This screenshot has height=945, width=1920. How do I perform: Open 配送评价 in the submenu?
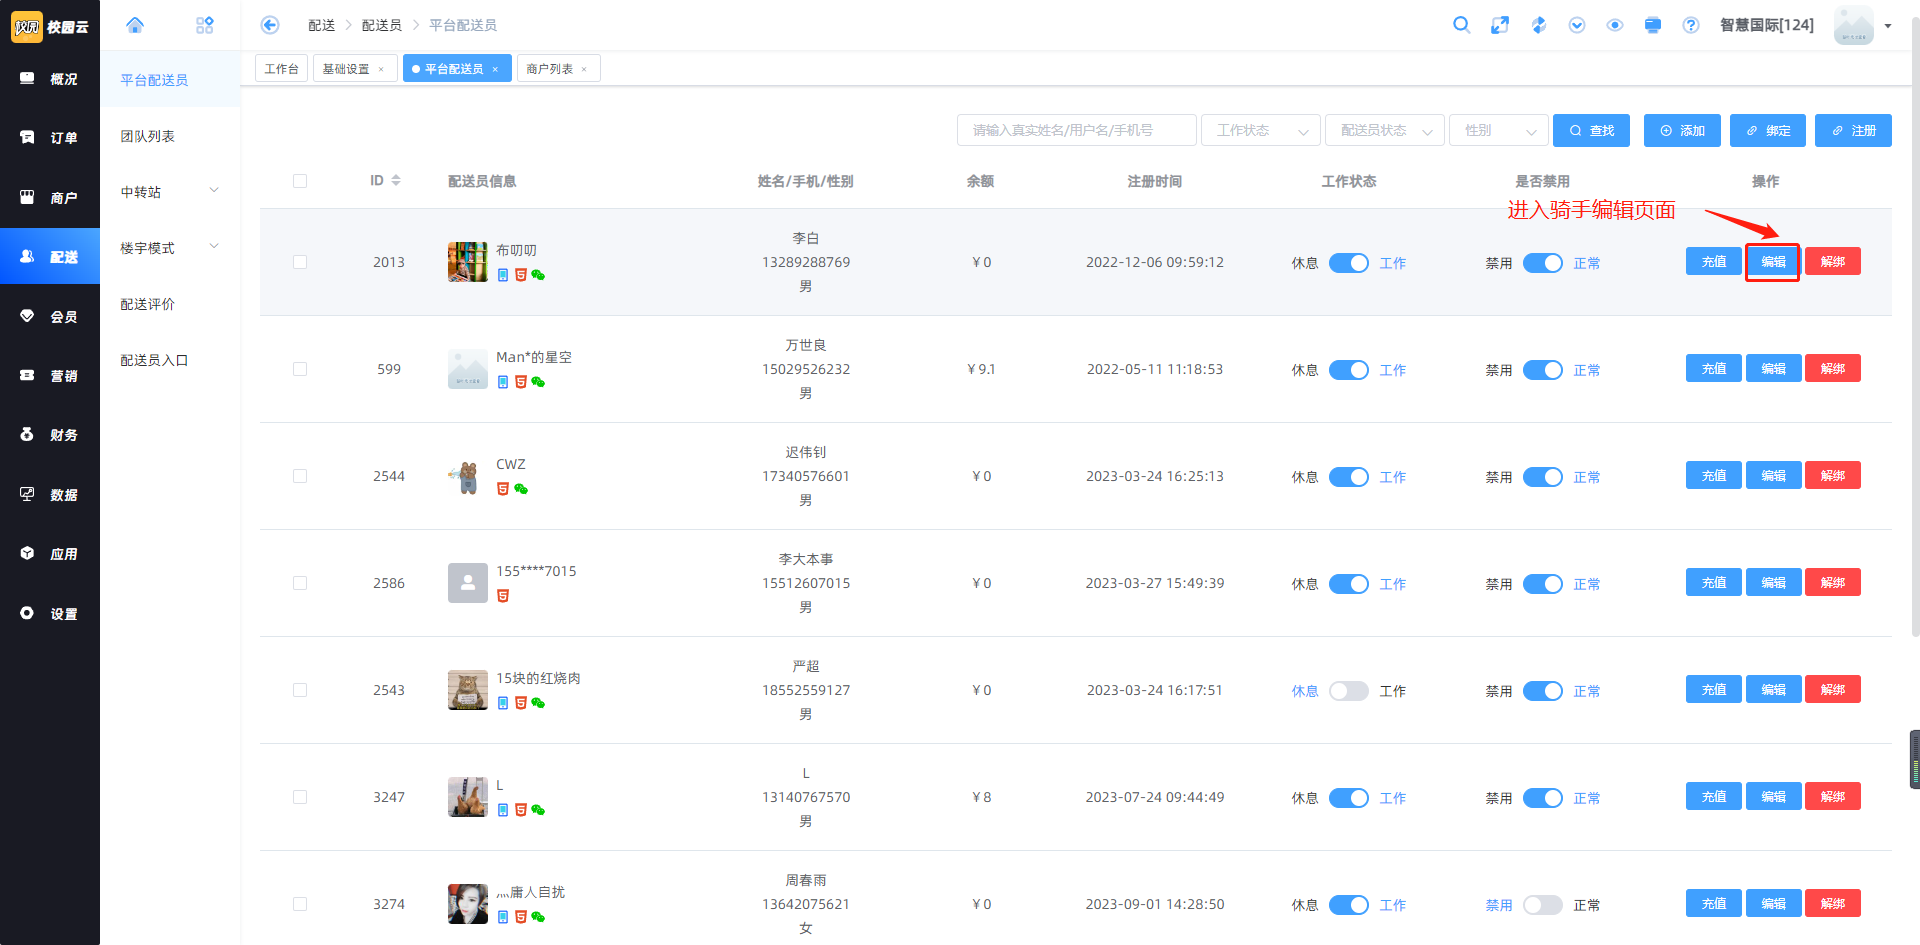[170, 304]
